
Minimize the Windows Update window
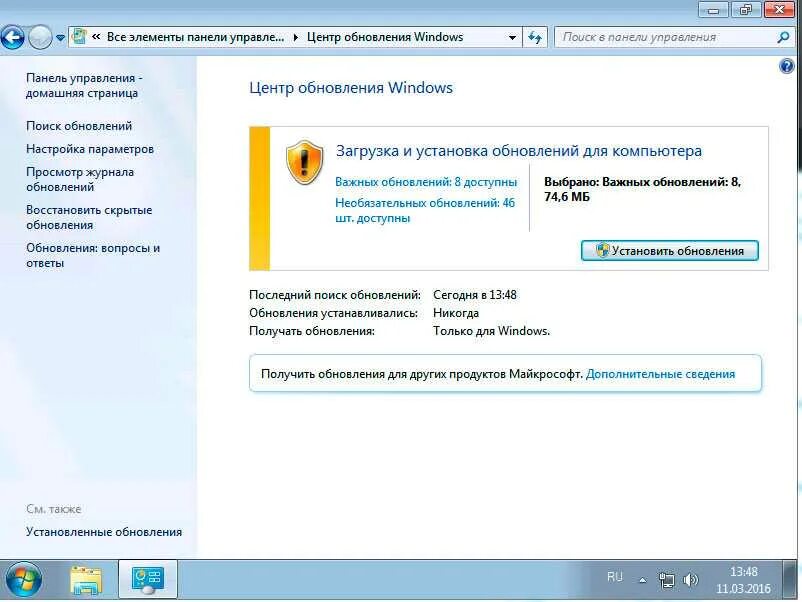(x=713, y=10)
